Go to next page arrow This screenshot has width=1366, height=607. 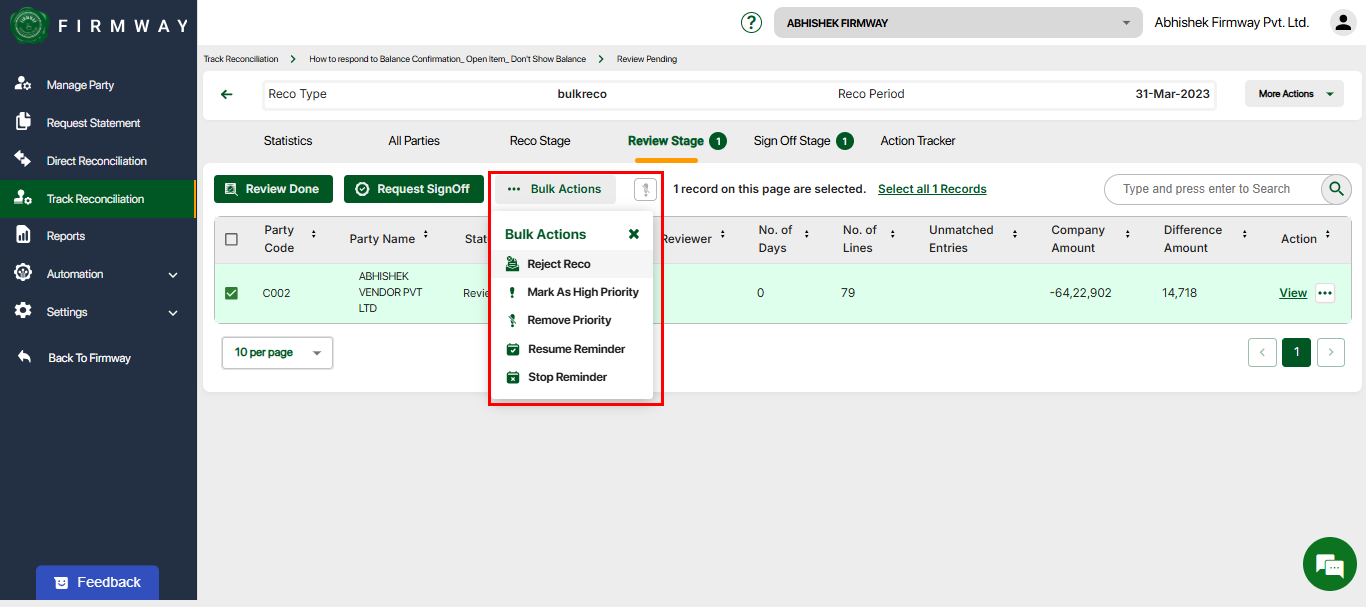click(x=1330, y=352)
